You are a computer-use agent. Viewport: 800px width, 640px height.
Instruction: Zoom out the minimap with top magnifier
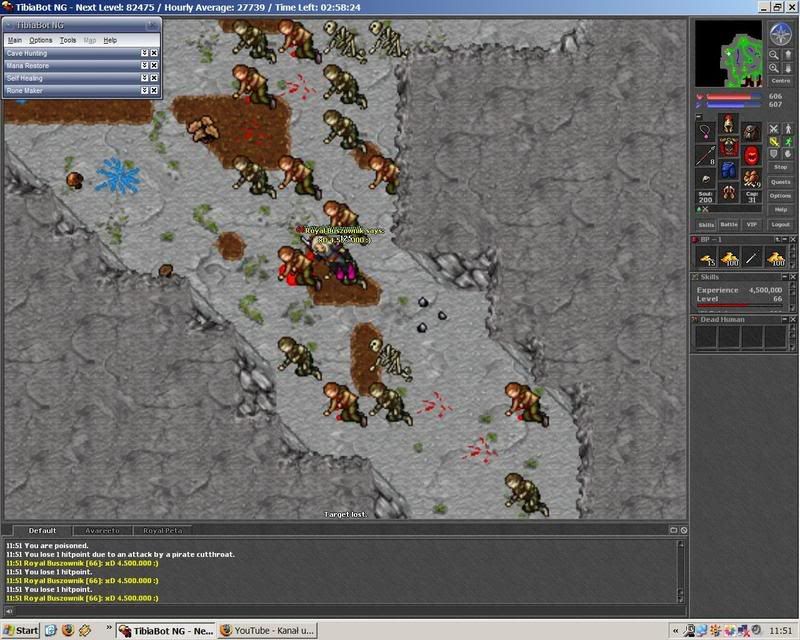(773, 55)
